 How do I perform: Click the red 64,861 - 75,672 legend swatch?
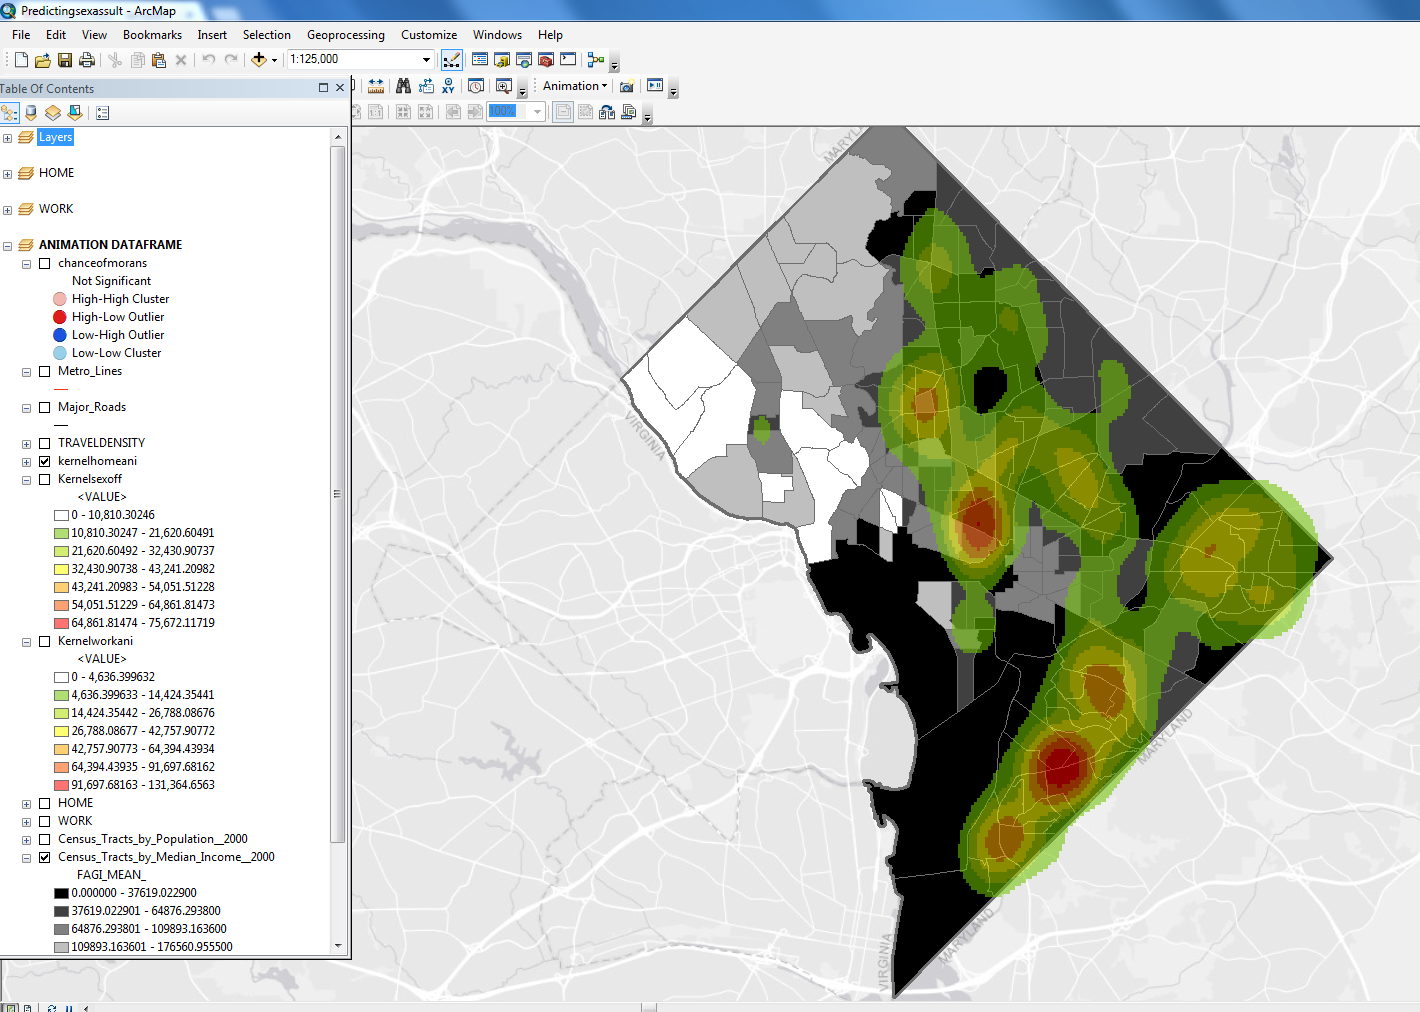61,623
